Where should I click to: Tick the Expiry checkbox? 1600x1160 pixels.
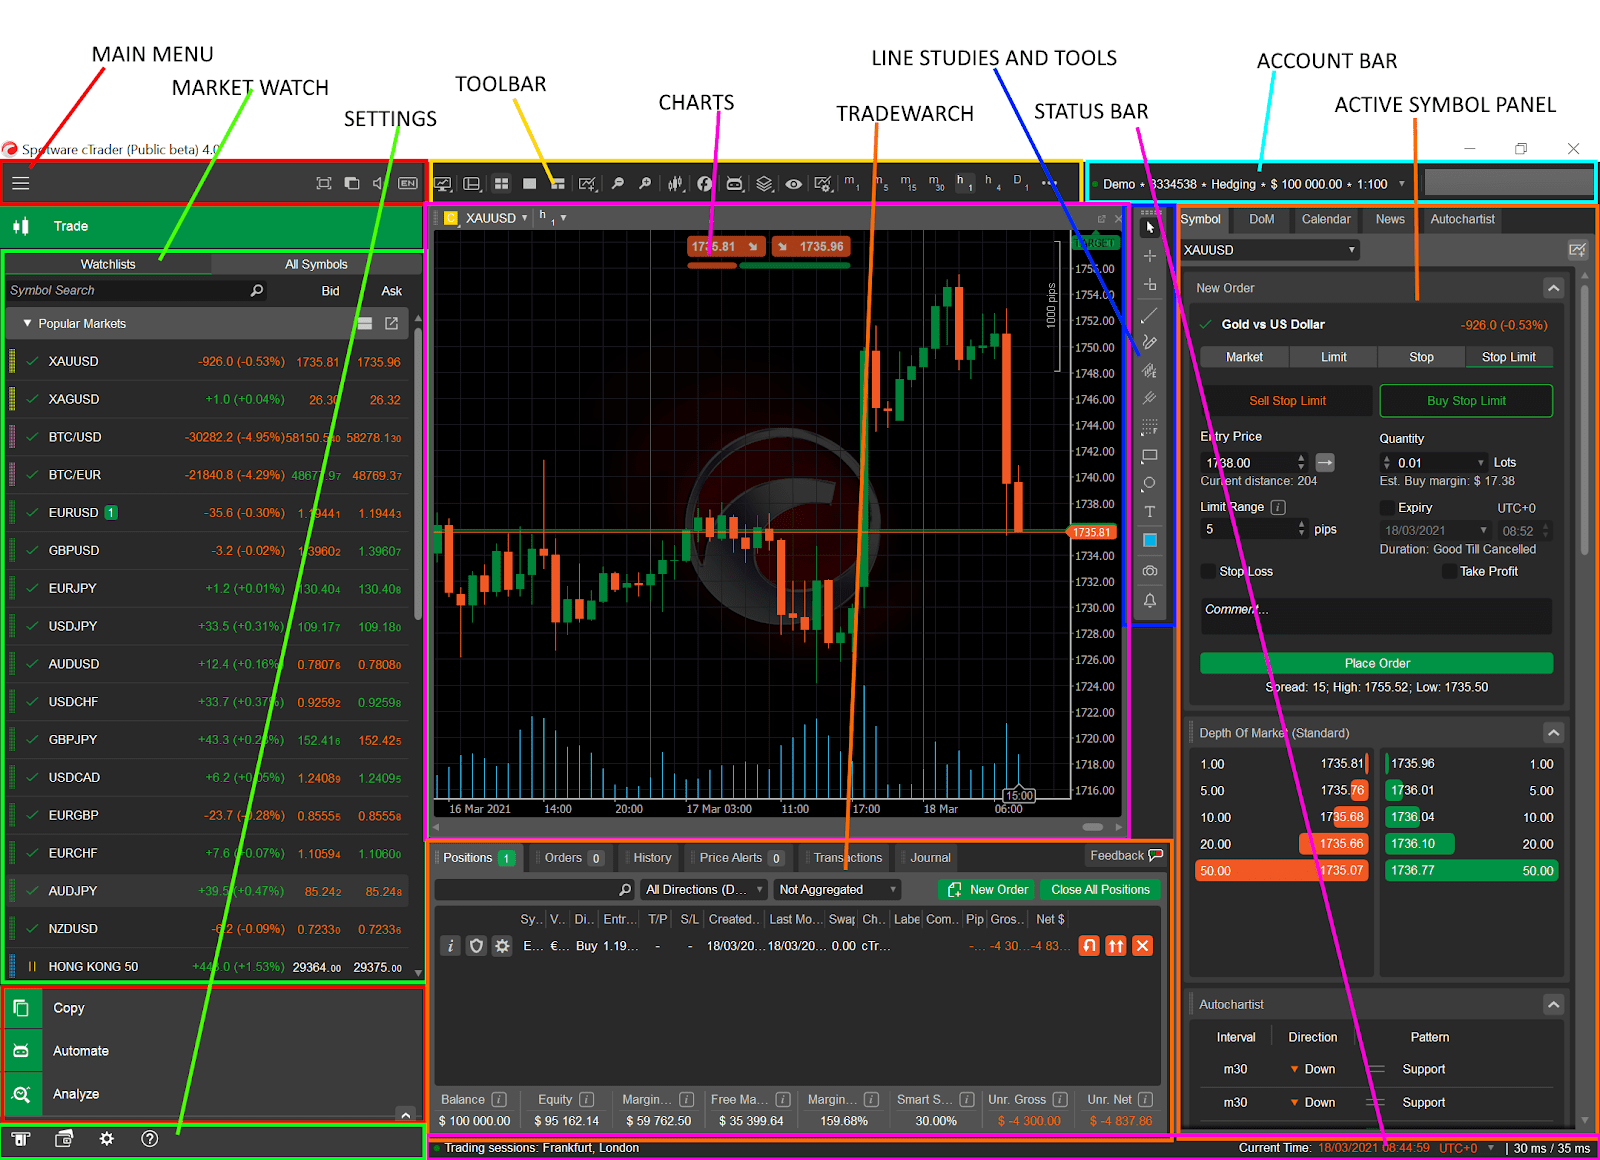coord(1387,508)
